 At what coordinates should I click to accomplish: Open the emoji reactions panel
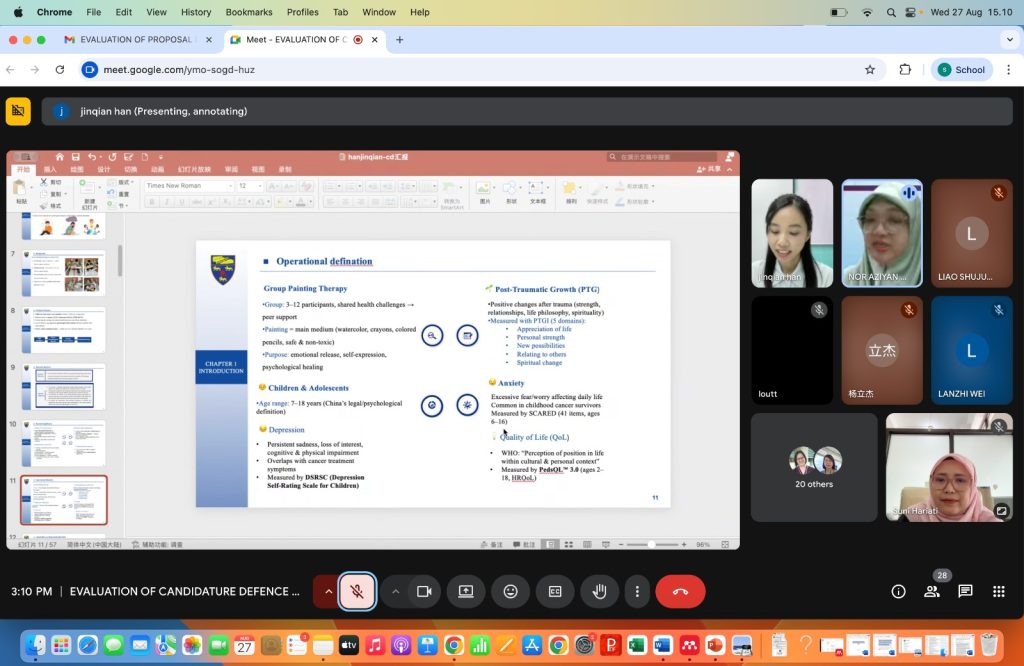tap(510, 591)
